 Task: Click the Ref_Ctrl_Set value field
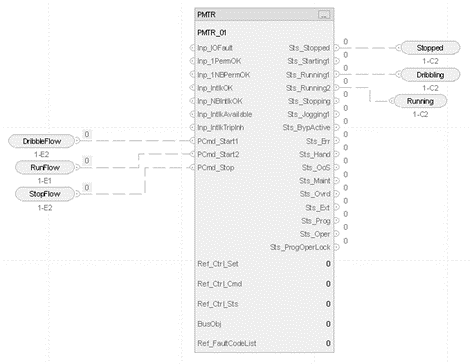[x=328, y=264]
